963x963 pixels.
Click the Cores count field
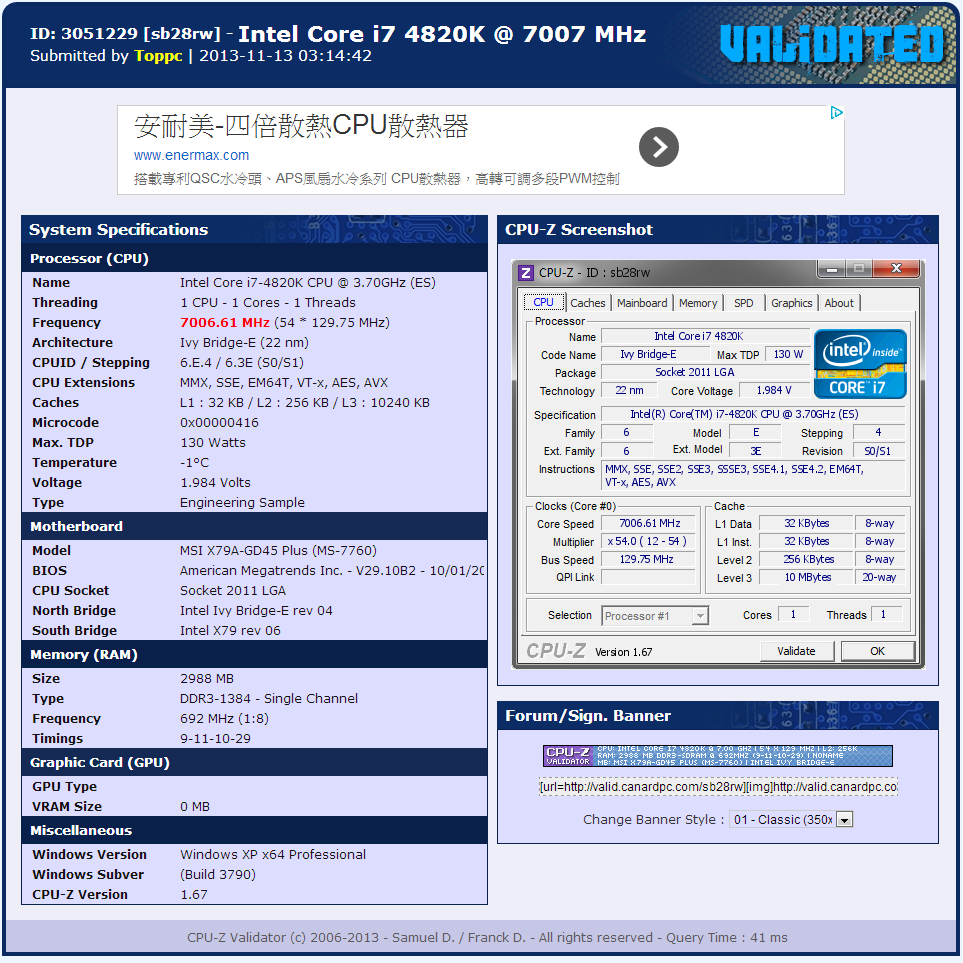[x=793, y=615]
